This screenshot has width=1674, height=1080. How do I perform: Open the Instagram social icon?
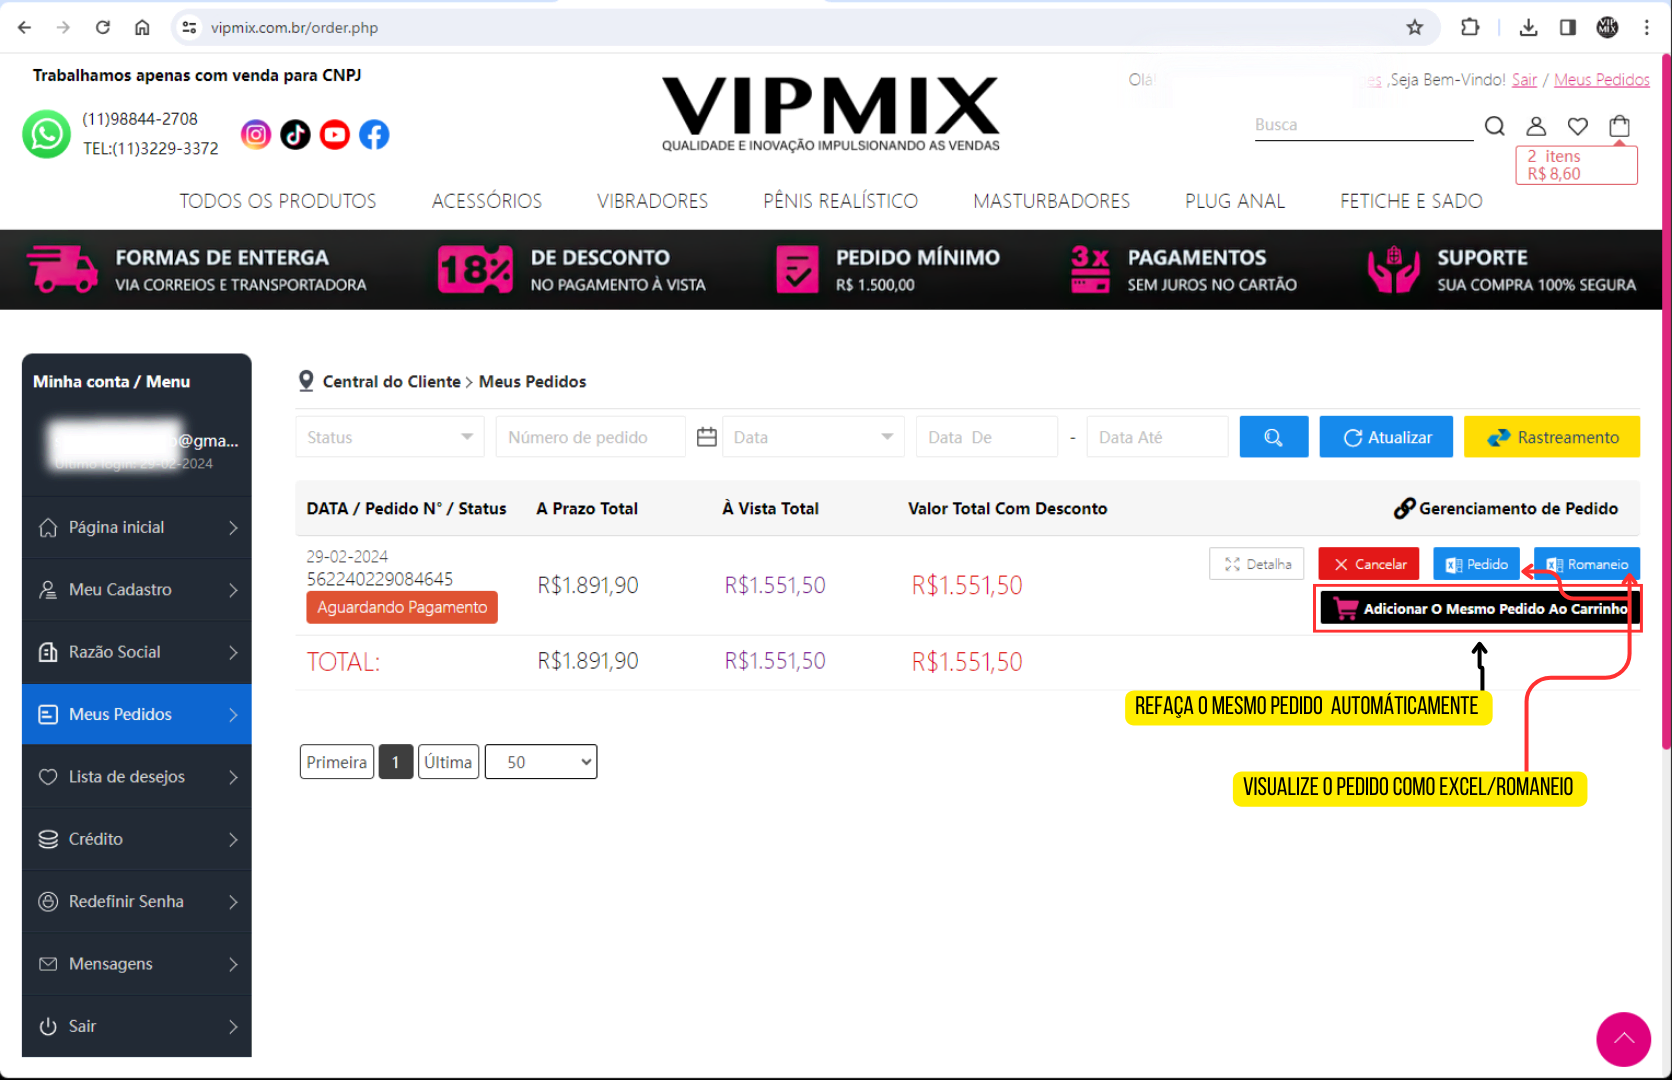click(256, 134)
